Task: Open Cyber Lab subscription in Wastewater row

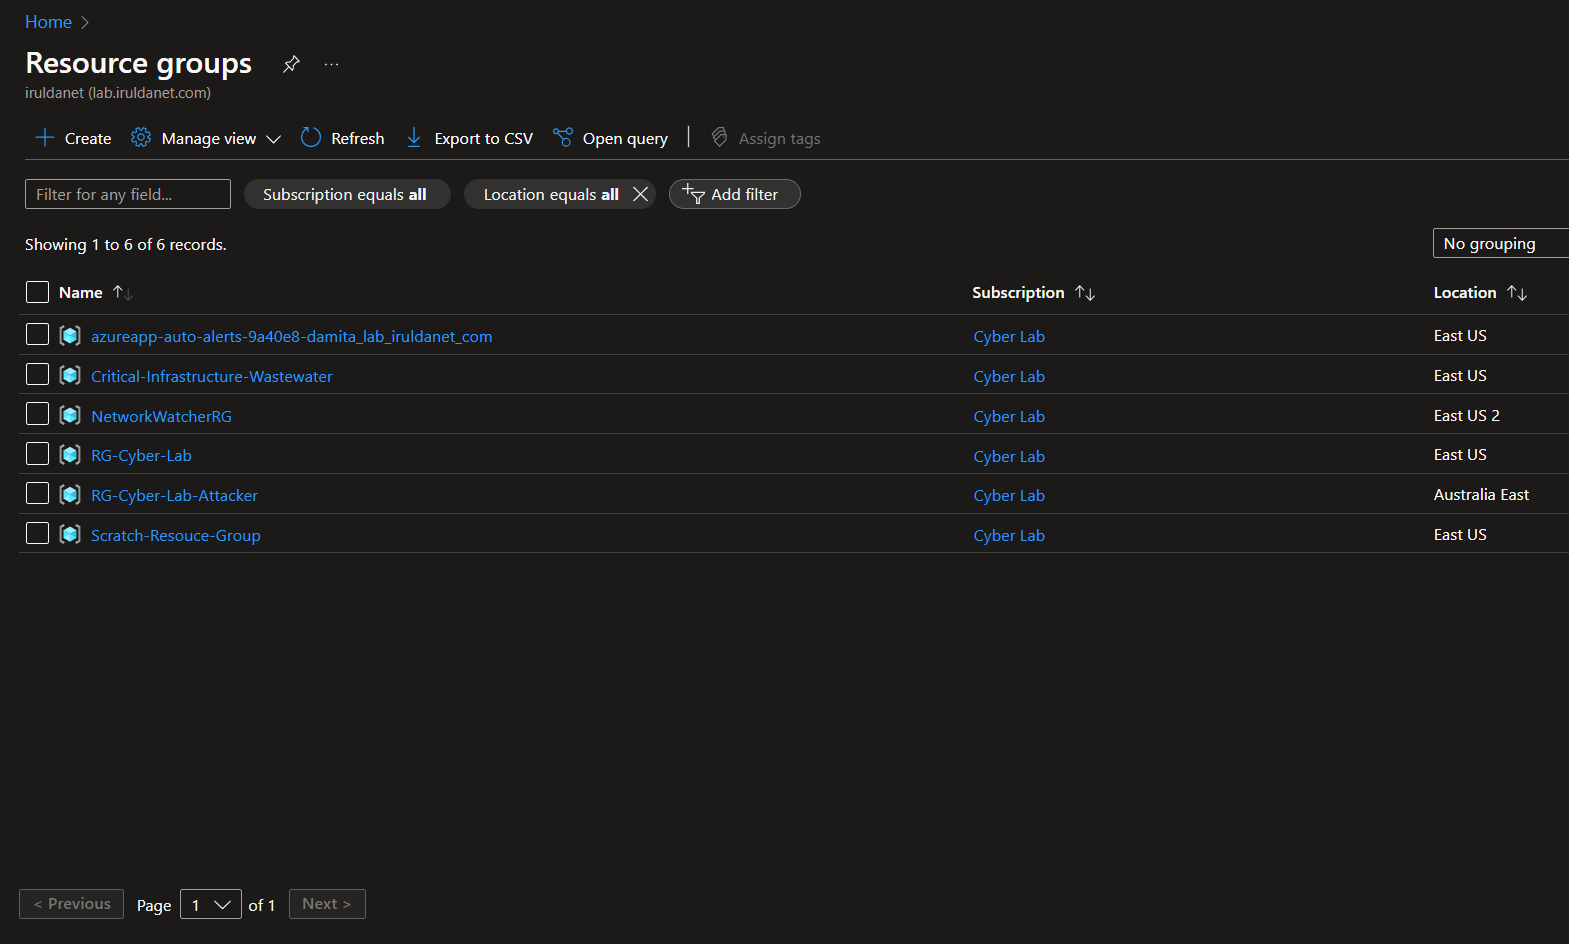Action: (x=1009, y=376)
